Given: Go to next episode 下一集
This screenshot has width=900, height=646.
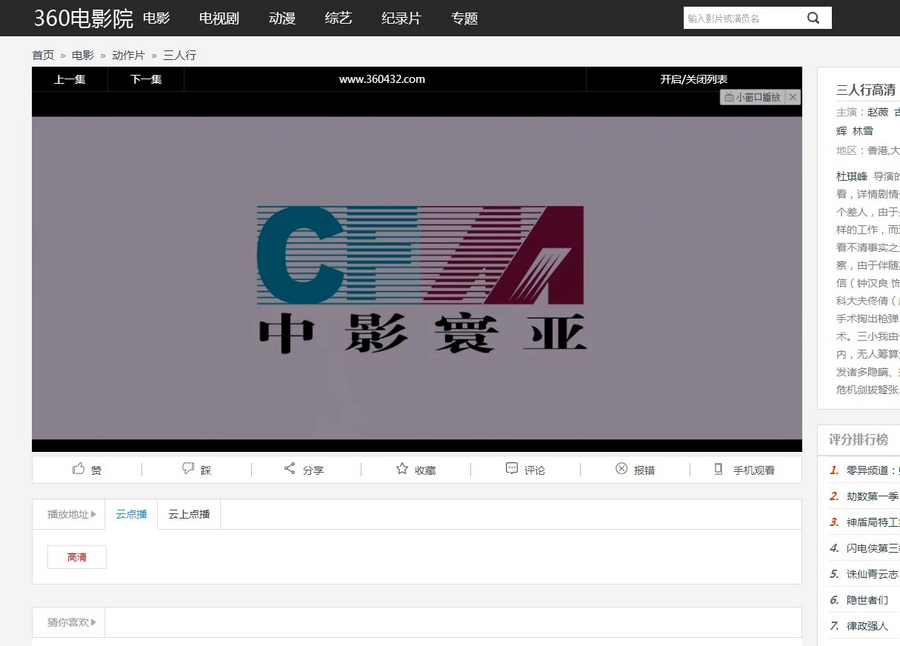Looking at the screenshot, I should point(146,79).
